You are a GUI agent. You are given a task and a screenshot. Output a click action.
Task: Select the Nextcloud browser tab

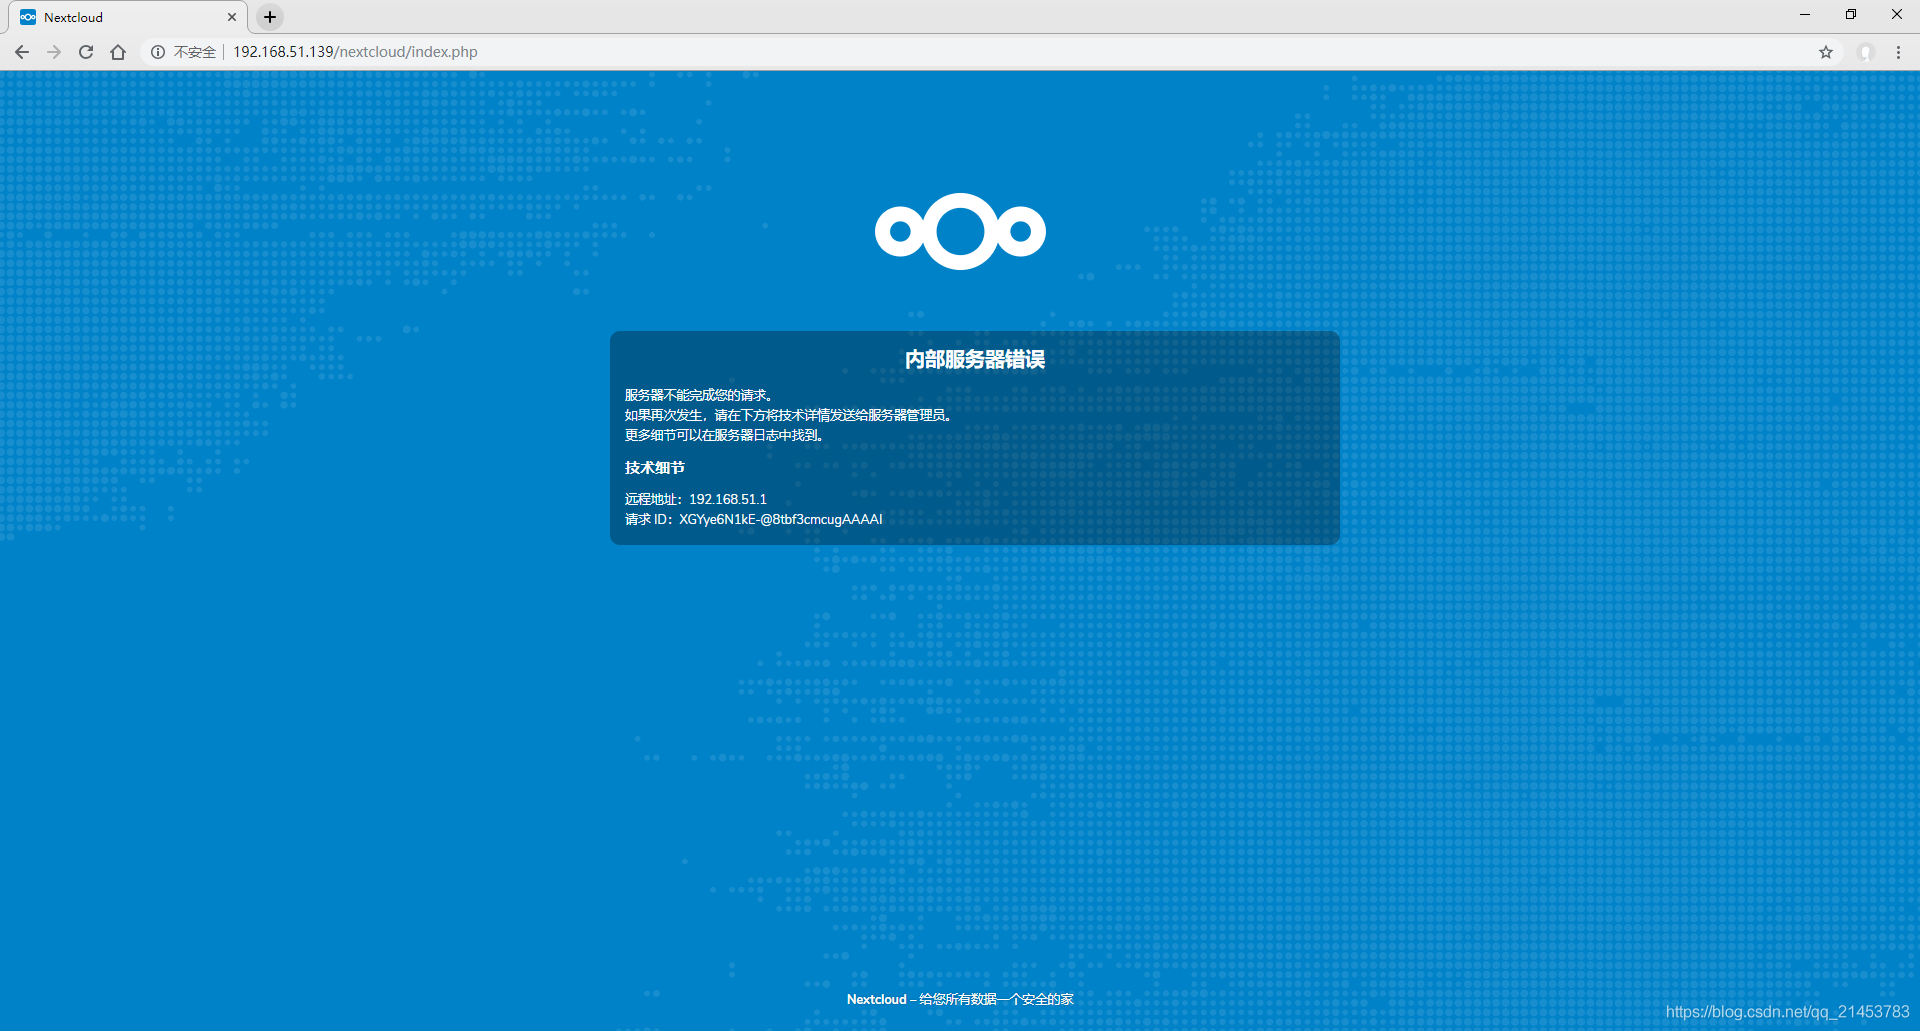[x=129, y=17]
